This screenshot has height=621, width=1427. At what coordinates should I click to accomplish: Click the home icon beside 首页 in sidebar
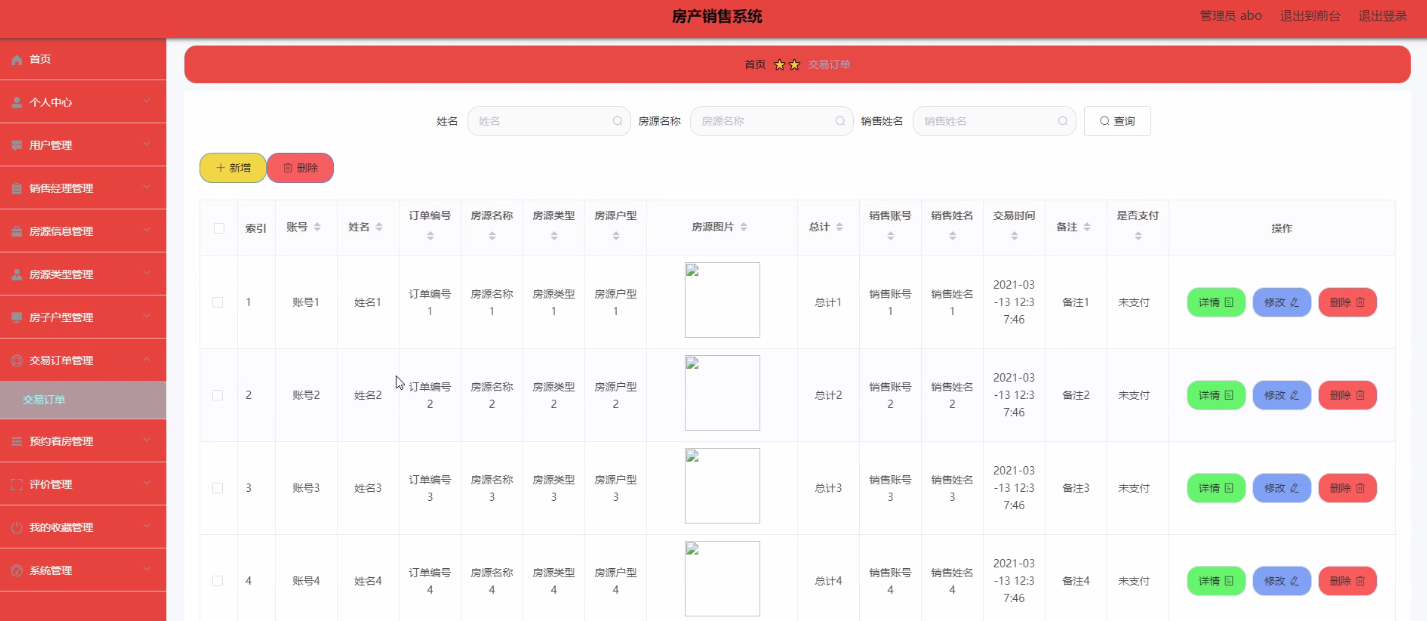(16, 60)
